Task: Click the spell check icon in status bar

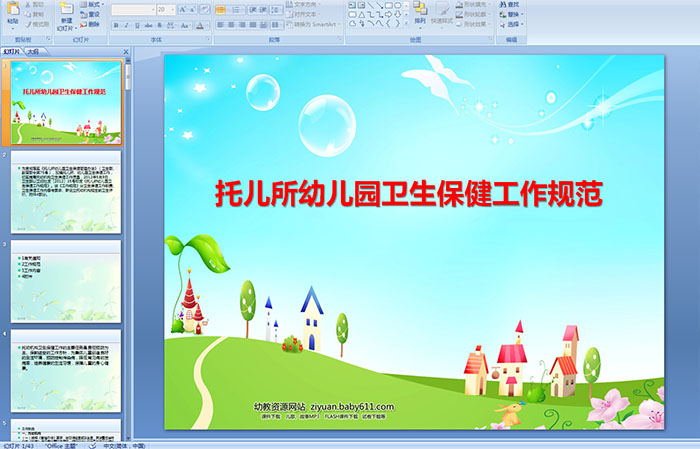Action: [92, 445]
